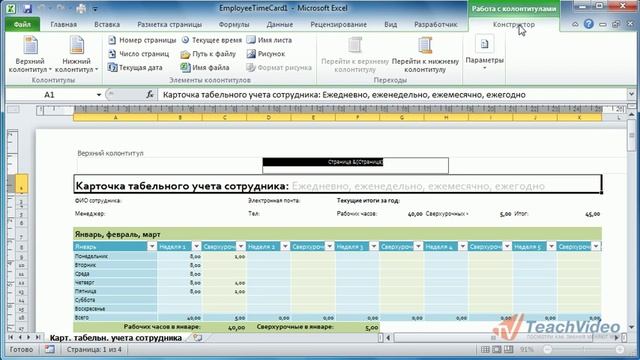Image resolution: width=640 pixels, height=360 pixels.
Task: Go to last sheet navigation arrow
Action: [x=38, y=338]
